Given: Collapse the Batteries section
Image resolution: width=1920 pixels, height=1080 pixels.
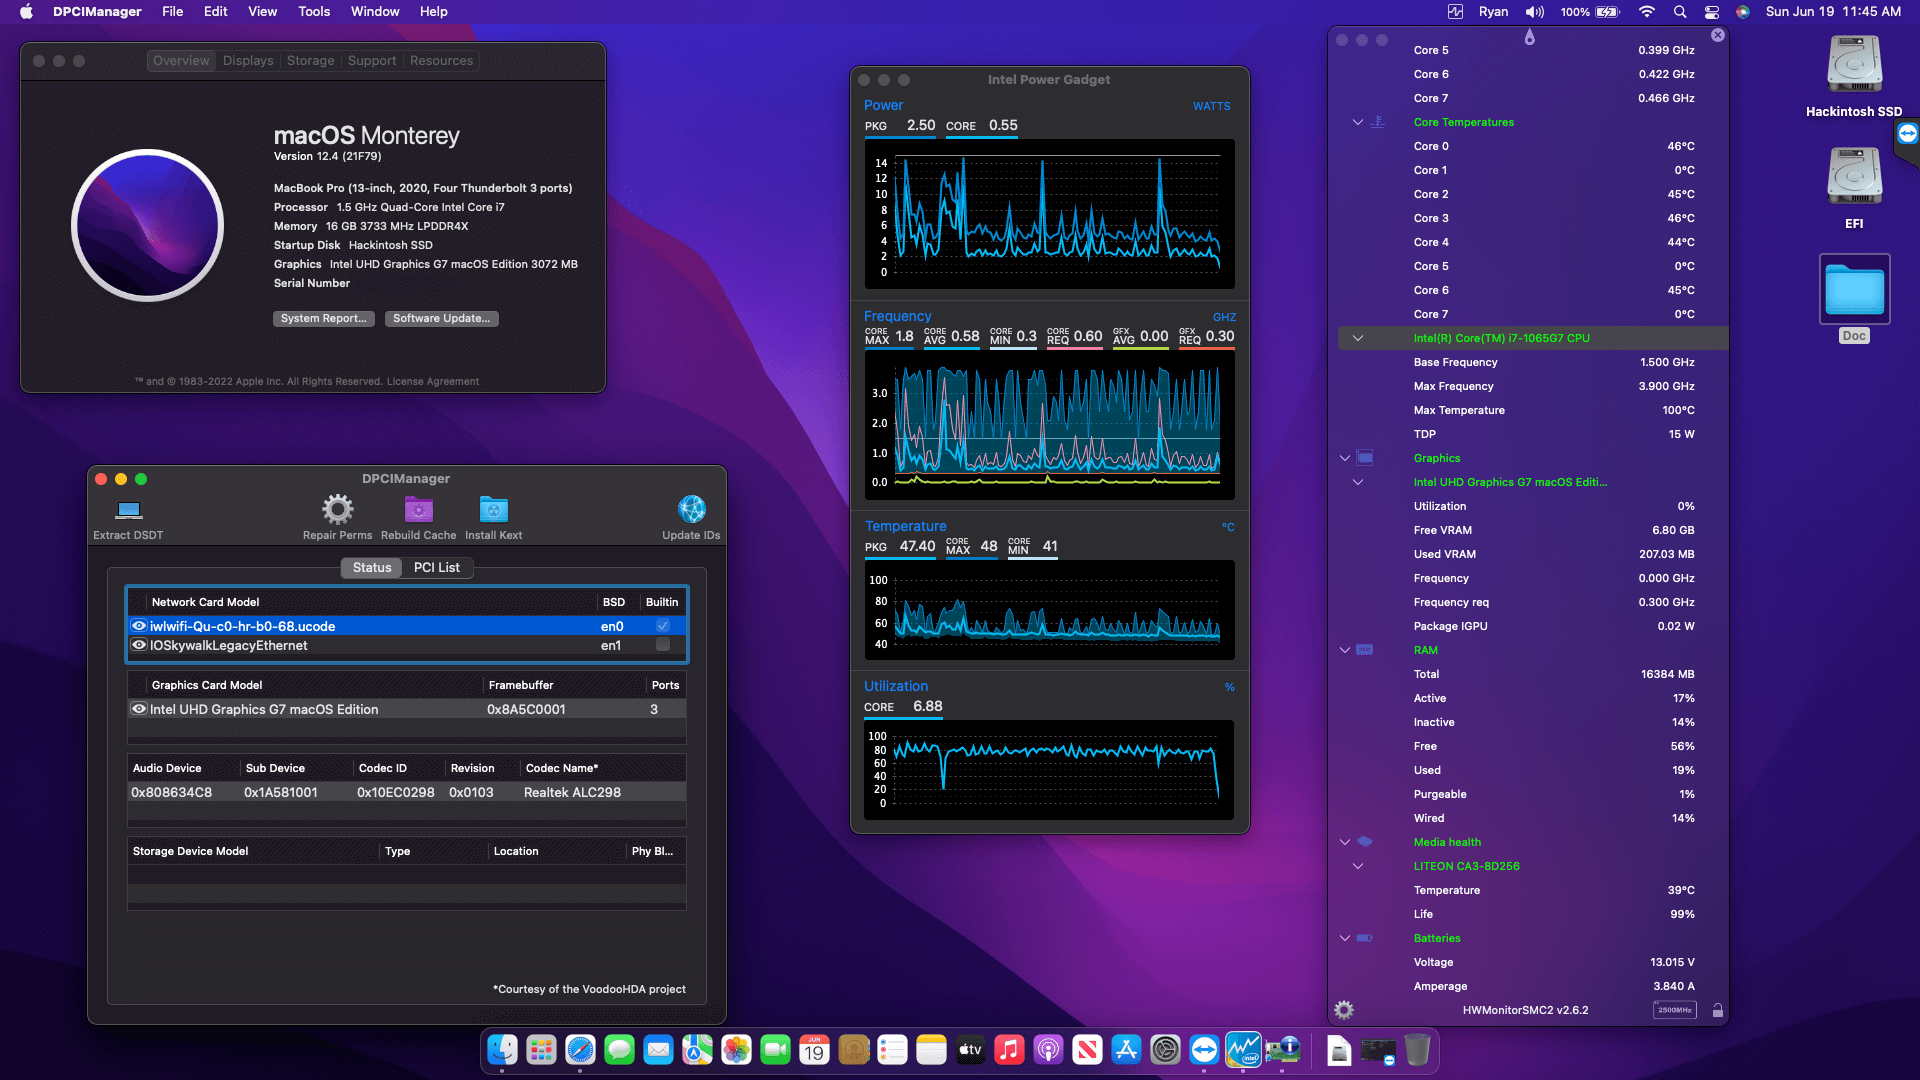Looking at the screenshot, I should (x=1344, y=938).
